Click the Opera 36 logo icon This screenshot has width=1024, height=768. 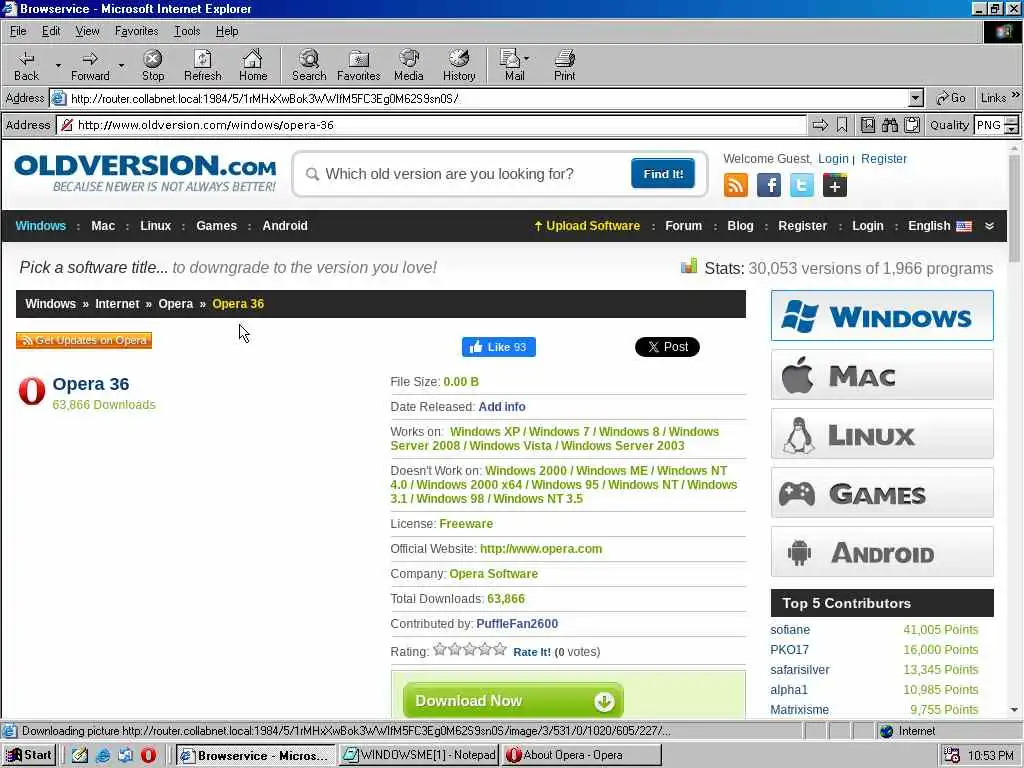(31, 391)
